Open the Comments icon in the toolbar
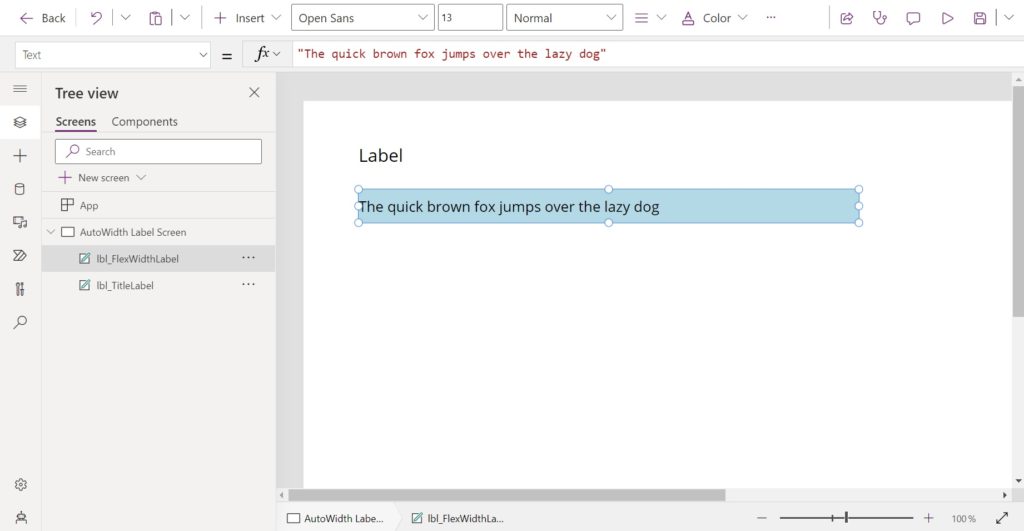Viewport: 1024px width, 531px height. pyautogui.click(x=913, y=18)
